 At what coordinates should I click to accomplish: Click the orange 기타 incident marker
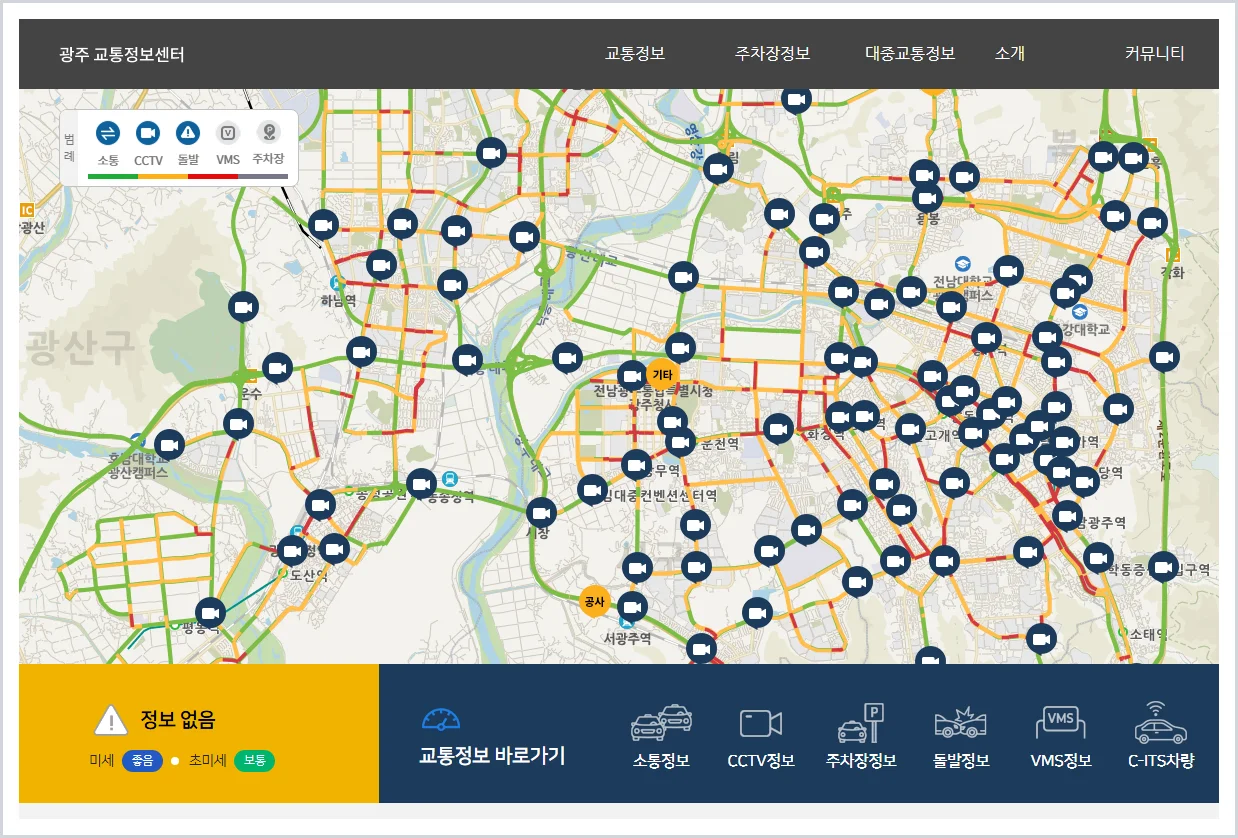(663, 375)
